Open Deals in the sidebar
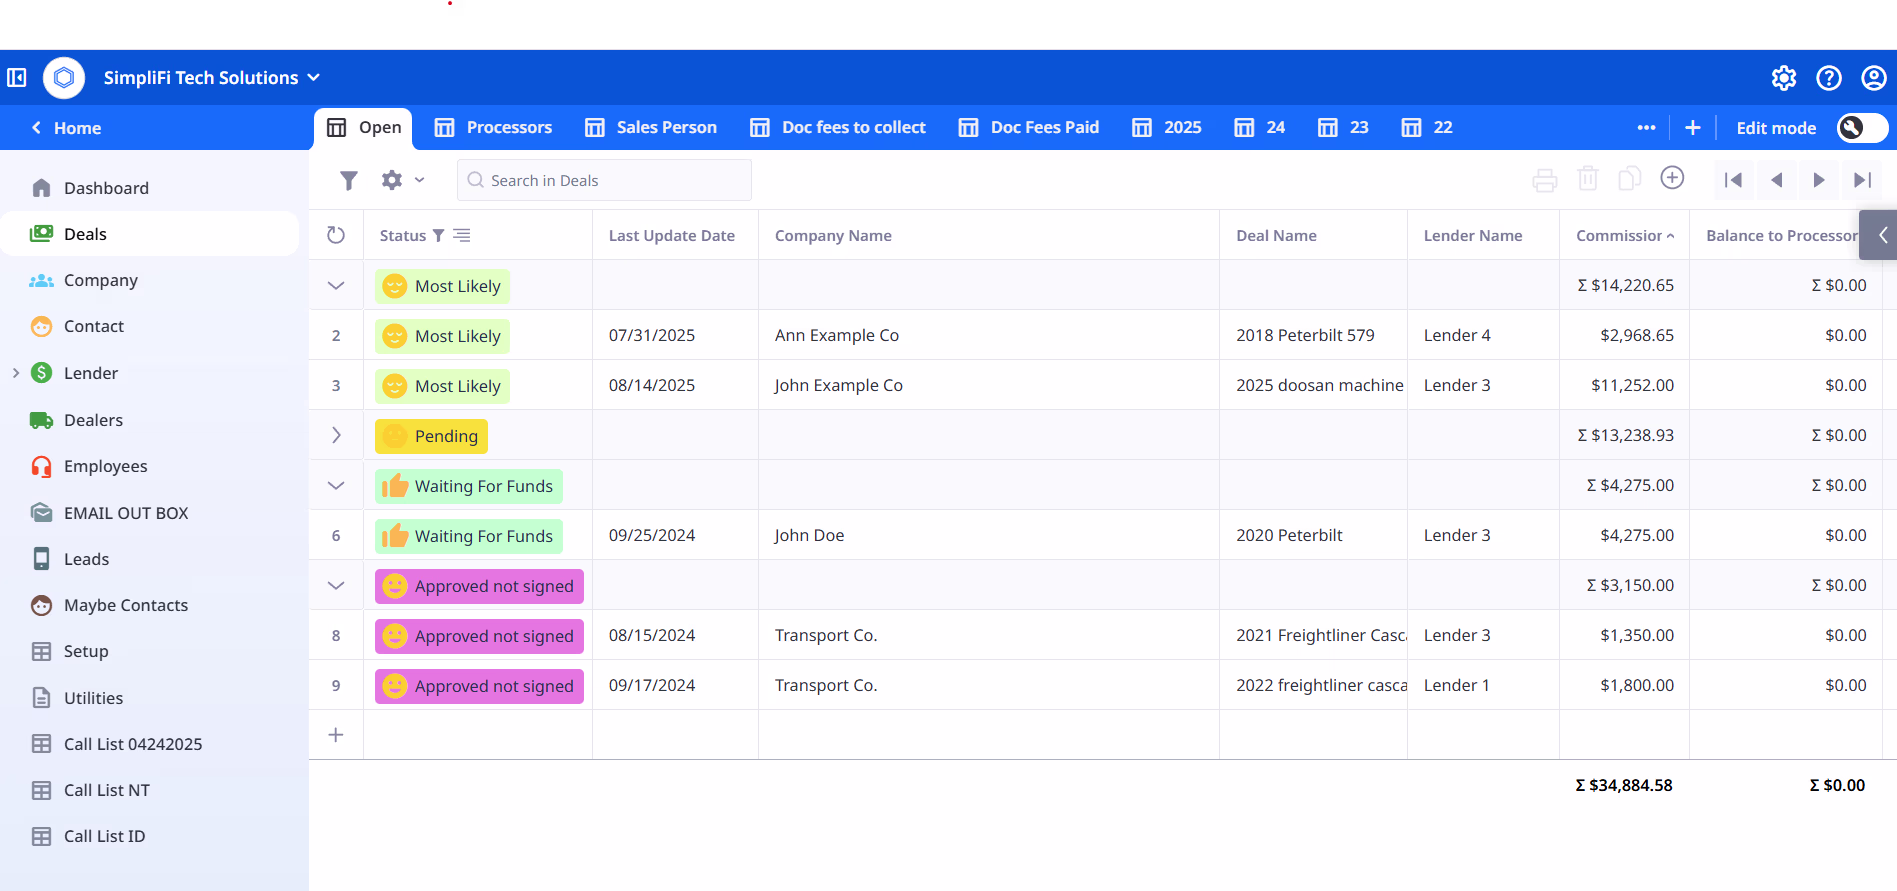Screen dimensions: 1897x891 (150, 234)
